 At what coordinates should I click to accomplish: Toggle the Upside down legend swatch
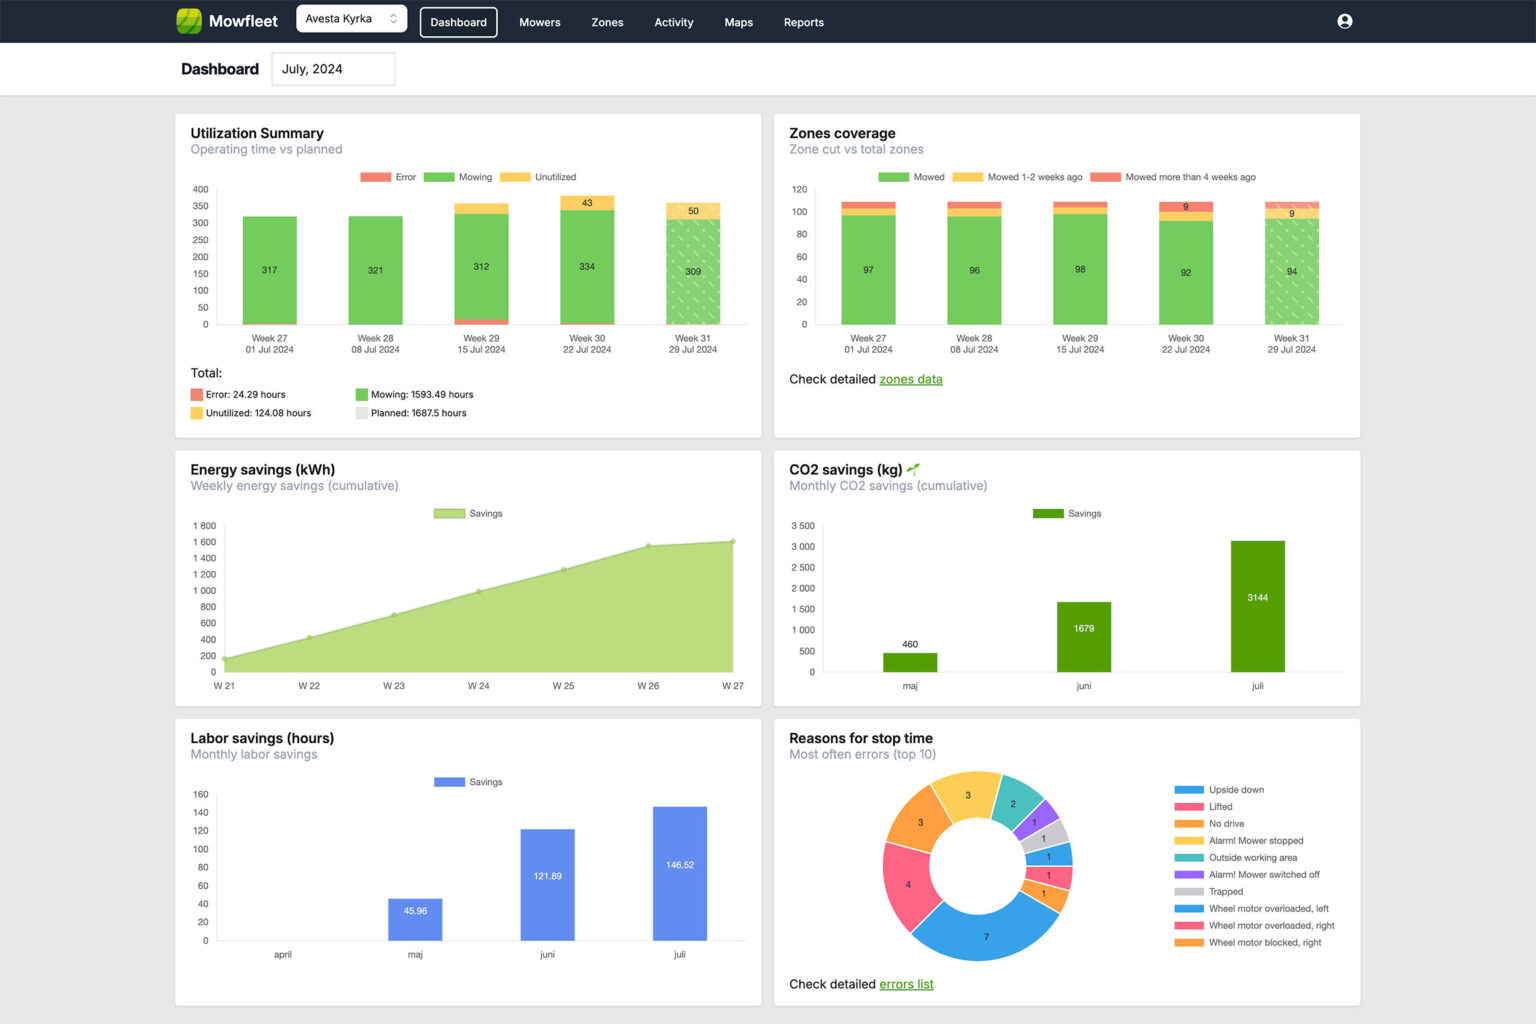point(1189,790)
